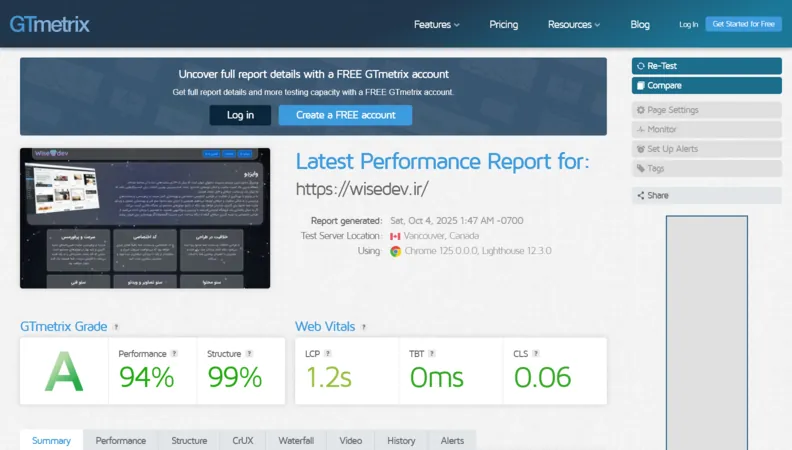792x450 pixels.
Task: Click the A grade letter
Action: (64, 372)
